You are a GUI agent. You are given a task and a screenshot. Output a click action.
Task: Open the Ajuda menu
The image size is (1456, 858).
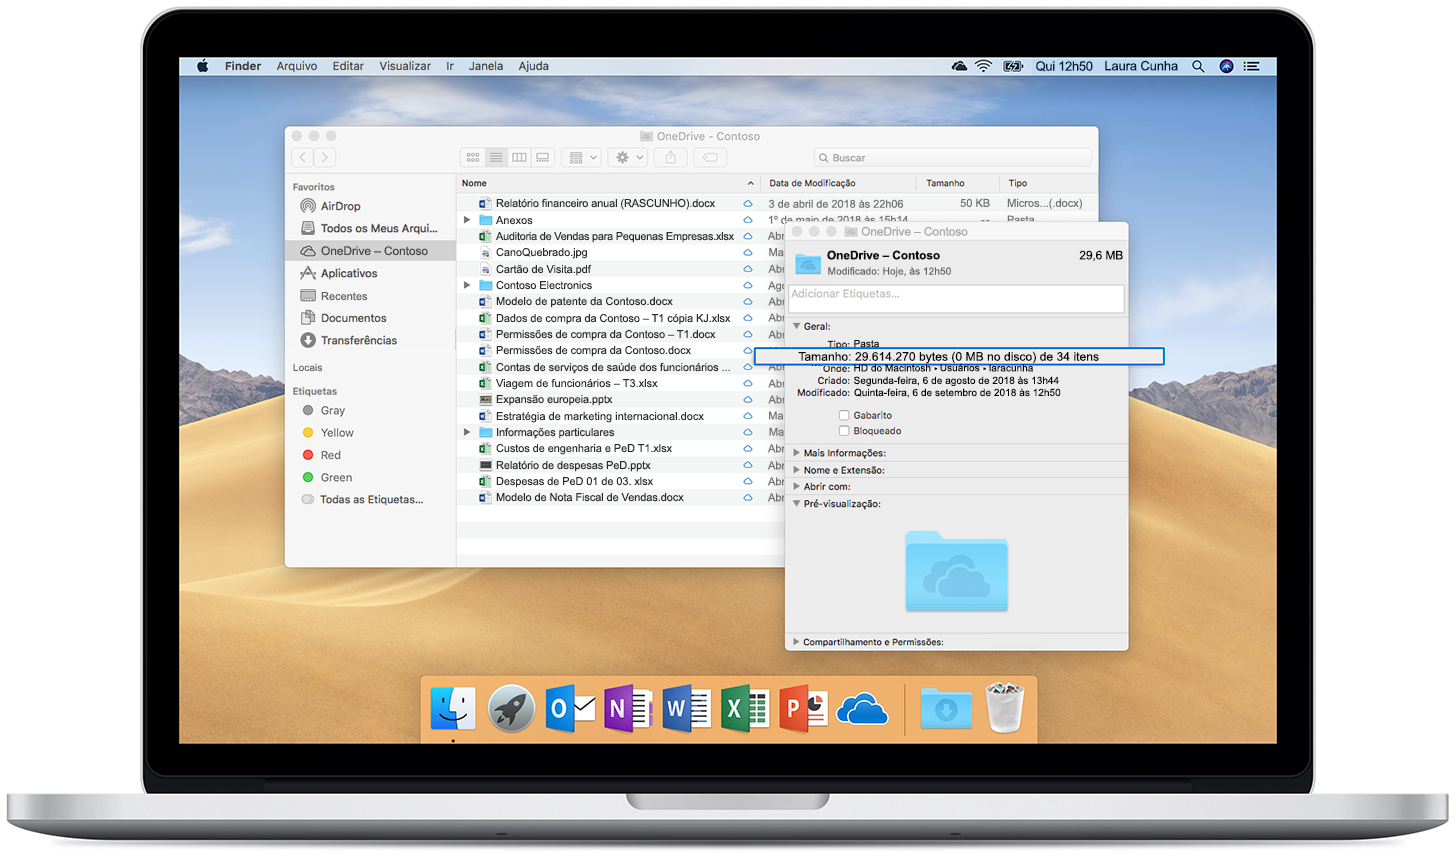click(533, 66)
